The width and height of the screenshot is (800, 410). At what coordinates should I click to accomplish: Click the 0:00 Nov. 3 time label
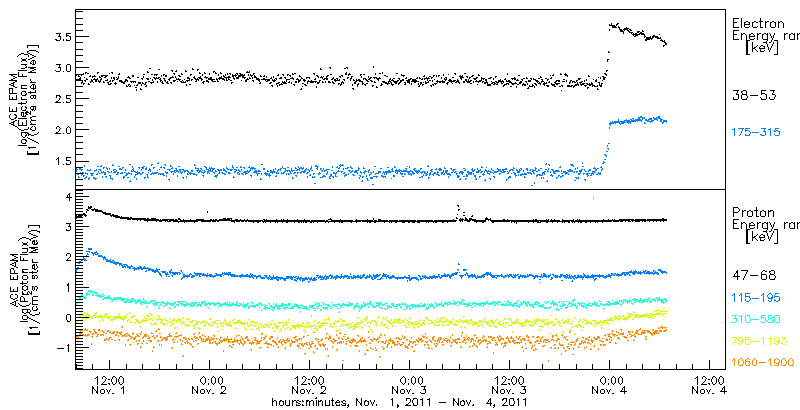click(410, 385)
